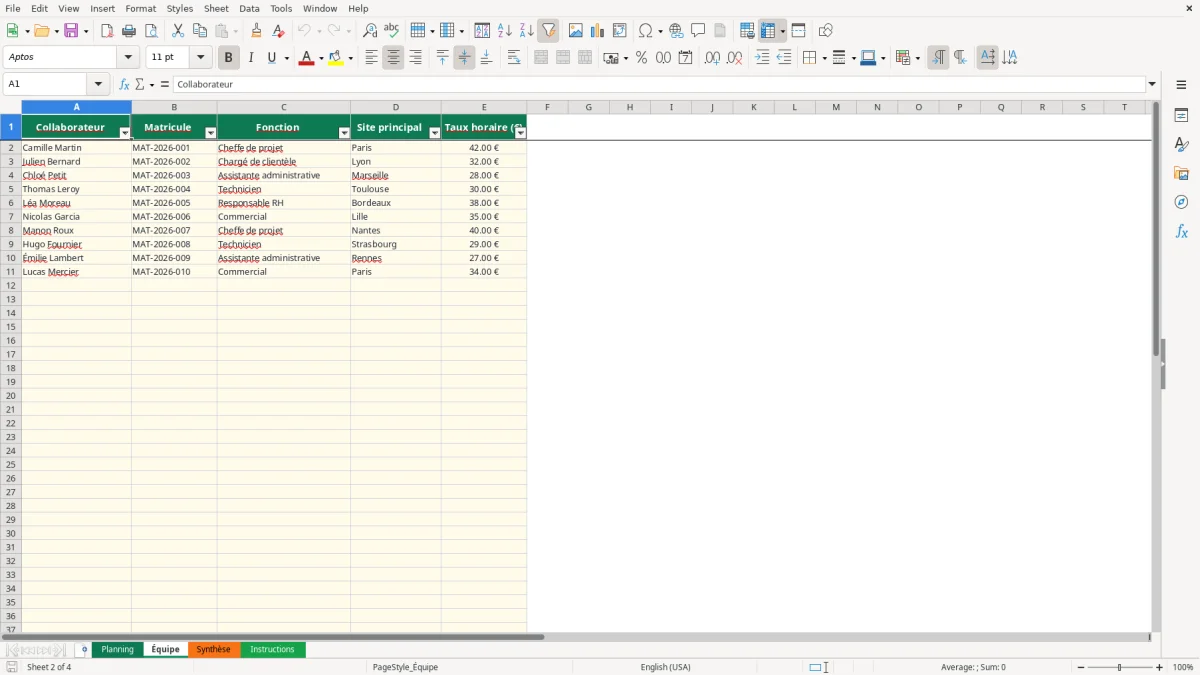Image resolution: width=1200 pixels, height=675 pixels.
Task: Switch to the Planning sheet tab
Action: click(117, 650)
